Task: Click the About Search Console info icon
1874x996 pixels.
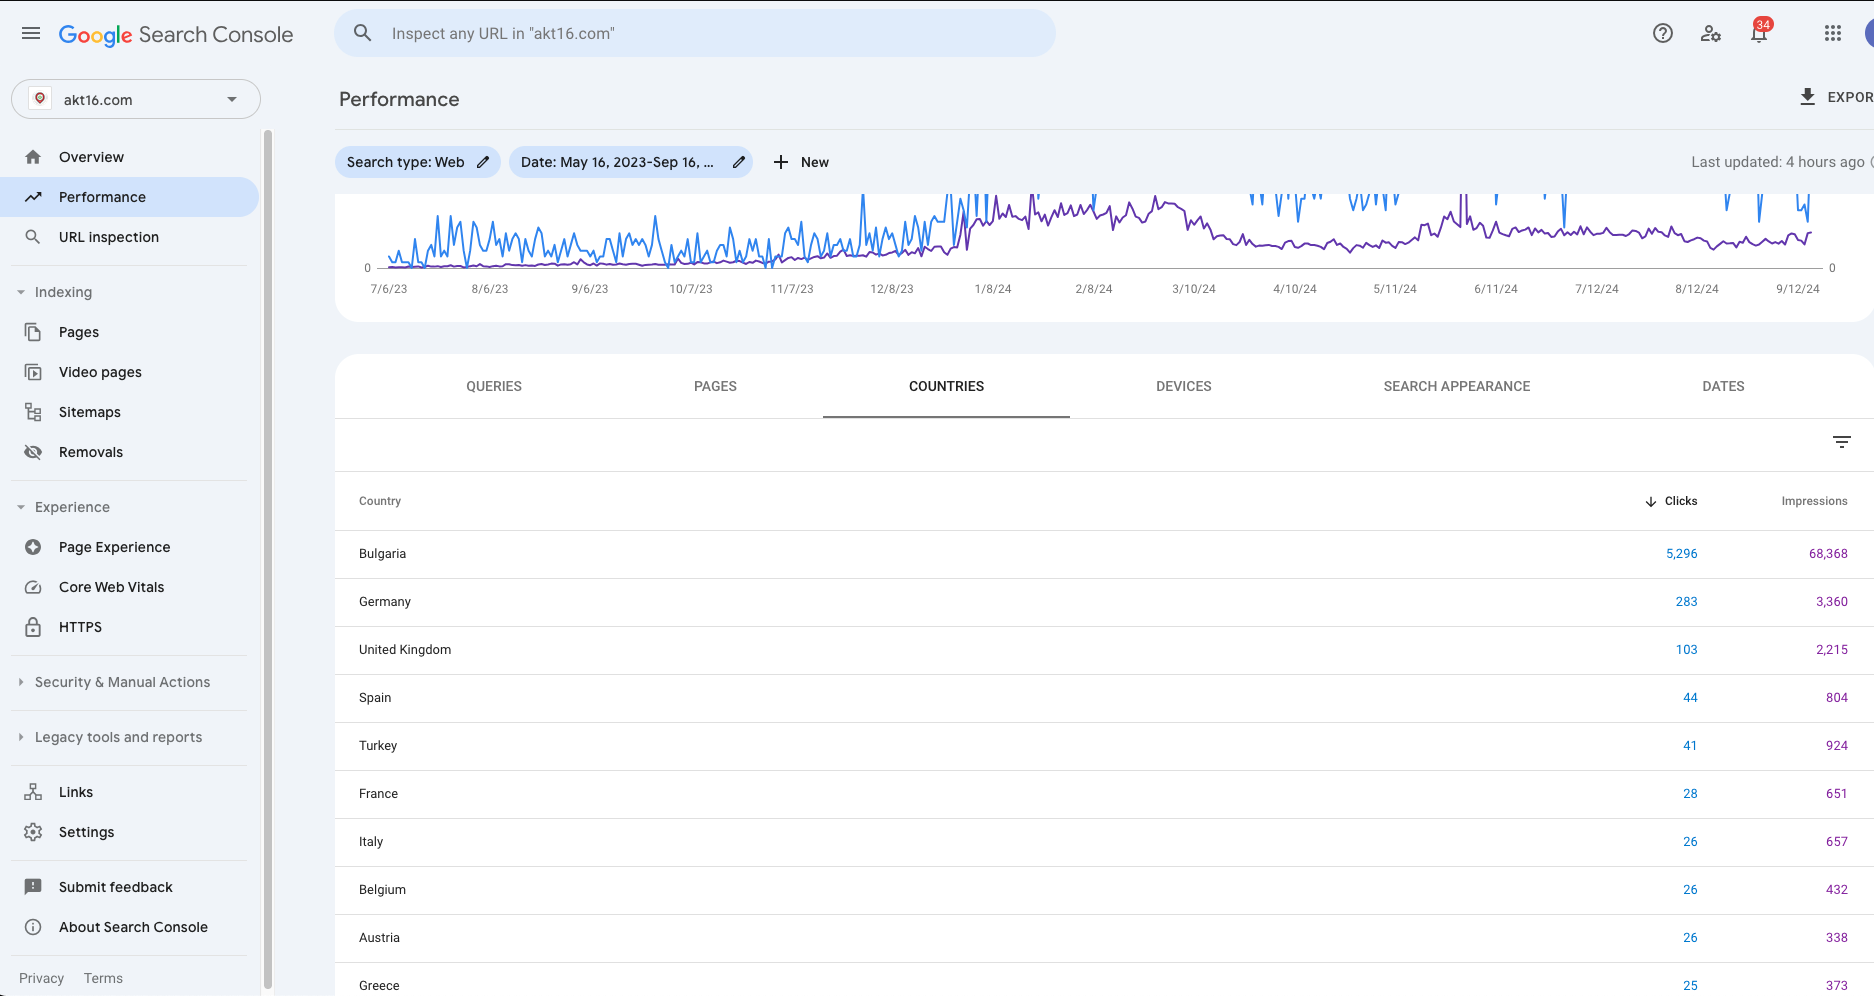Action: point(33,927)
